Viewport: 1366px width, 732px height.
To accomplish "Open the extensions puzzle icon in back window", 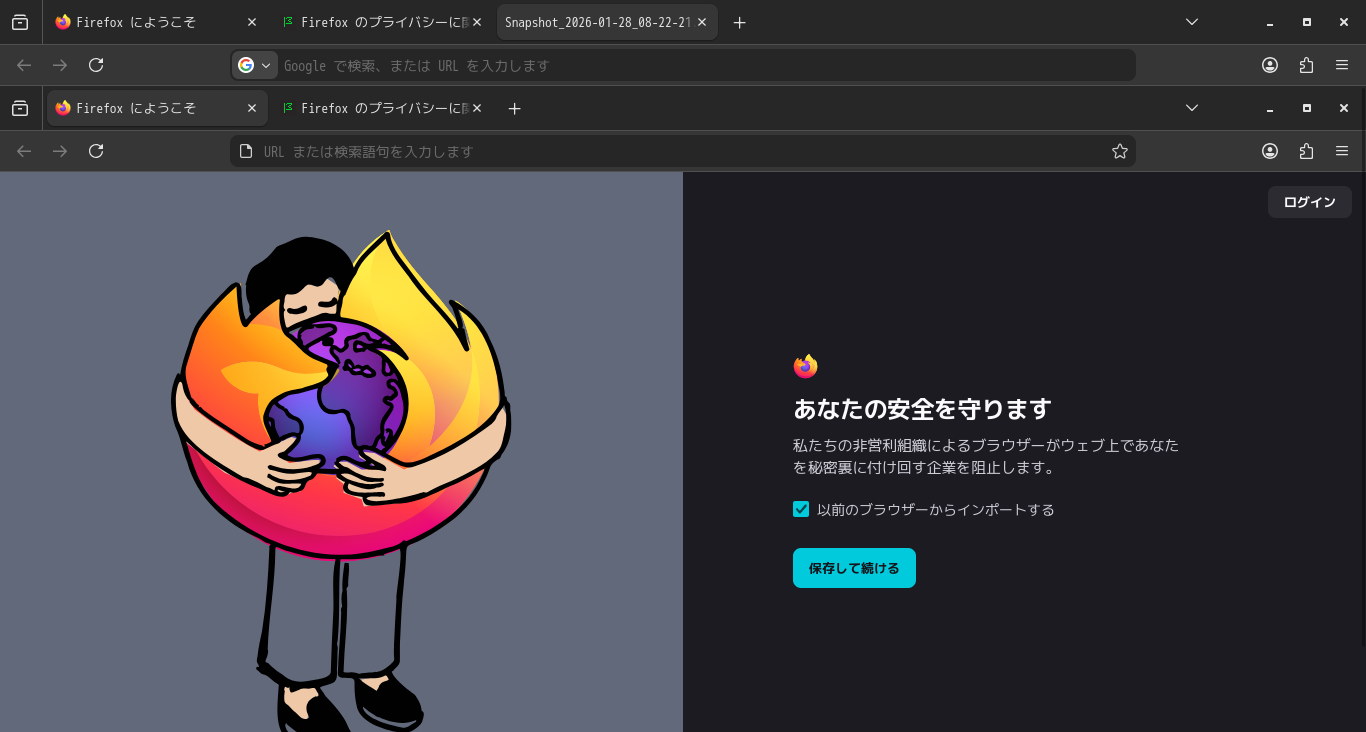I will pyautogui.click(x=1306, y=65).
